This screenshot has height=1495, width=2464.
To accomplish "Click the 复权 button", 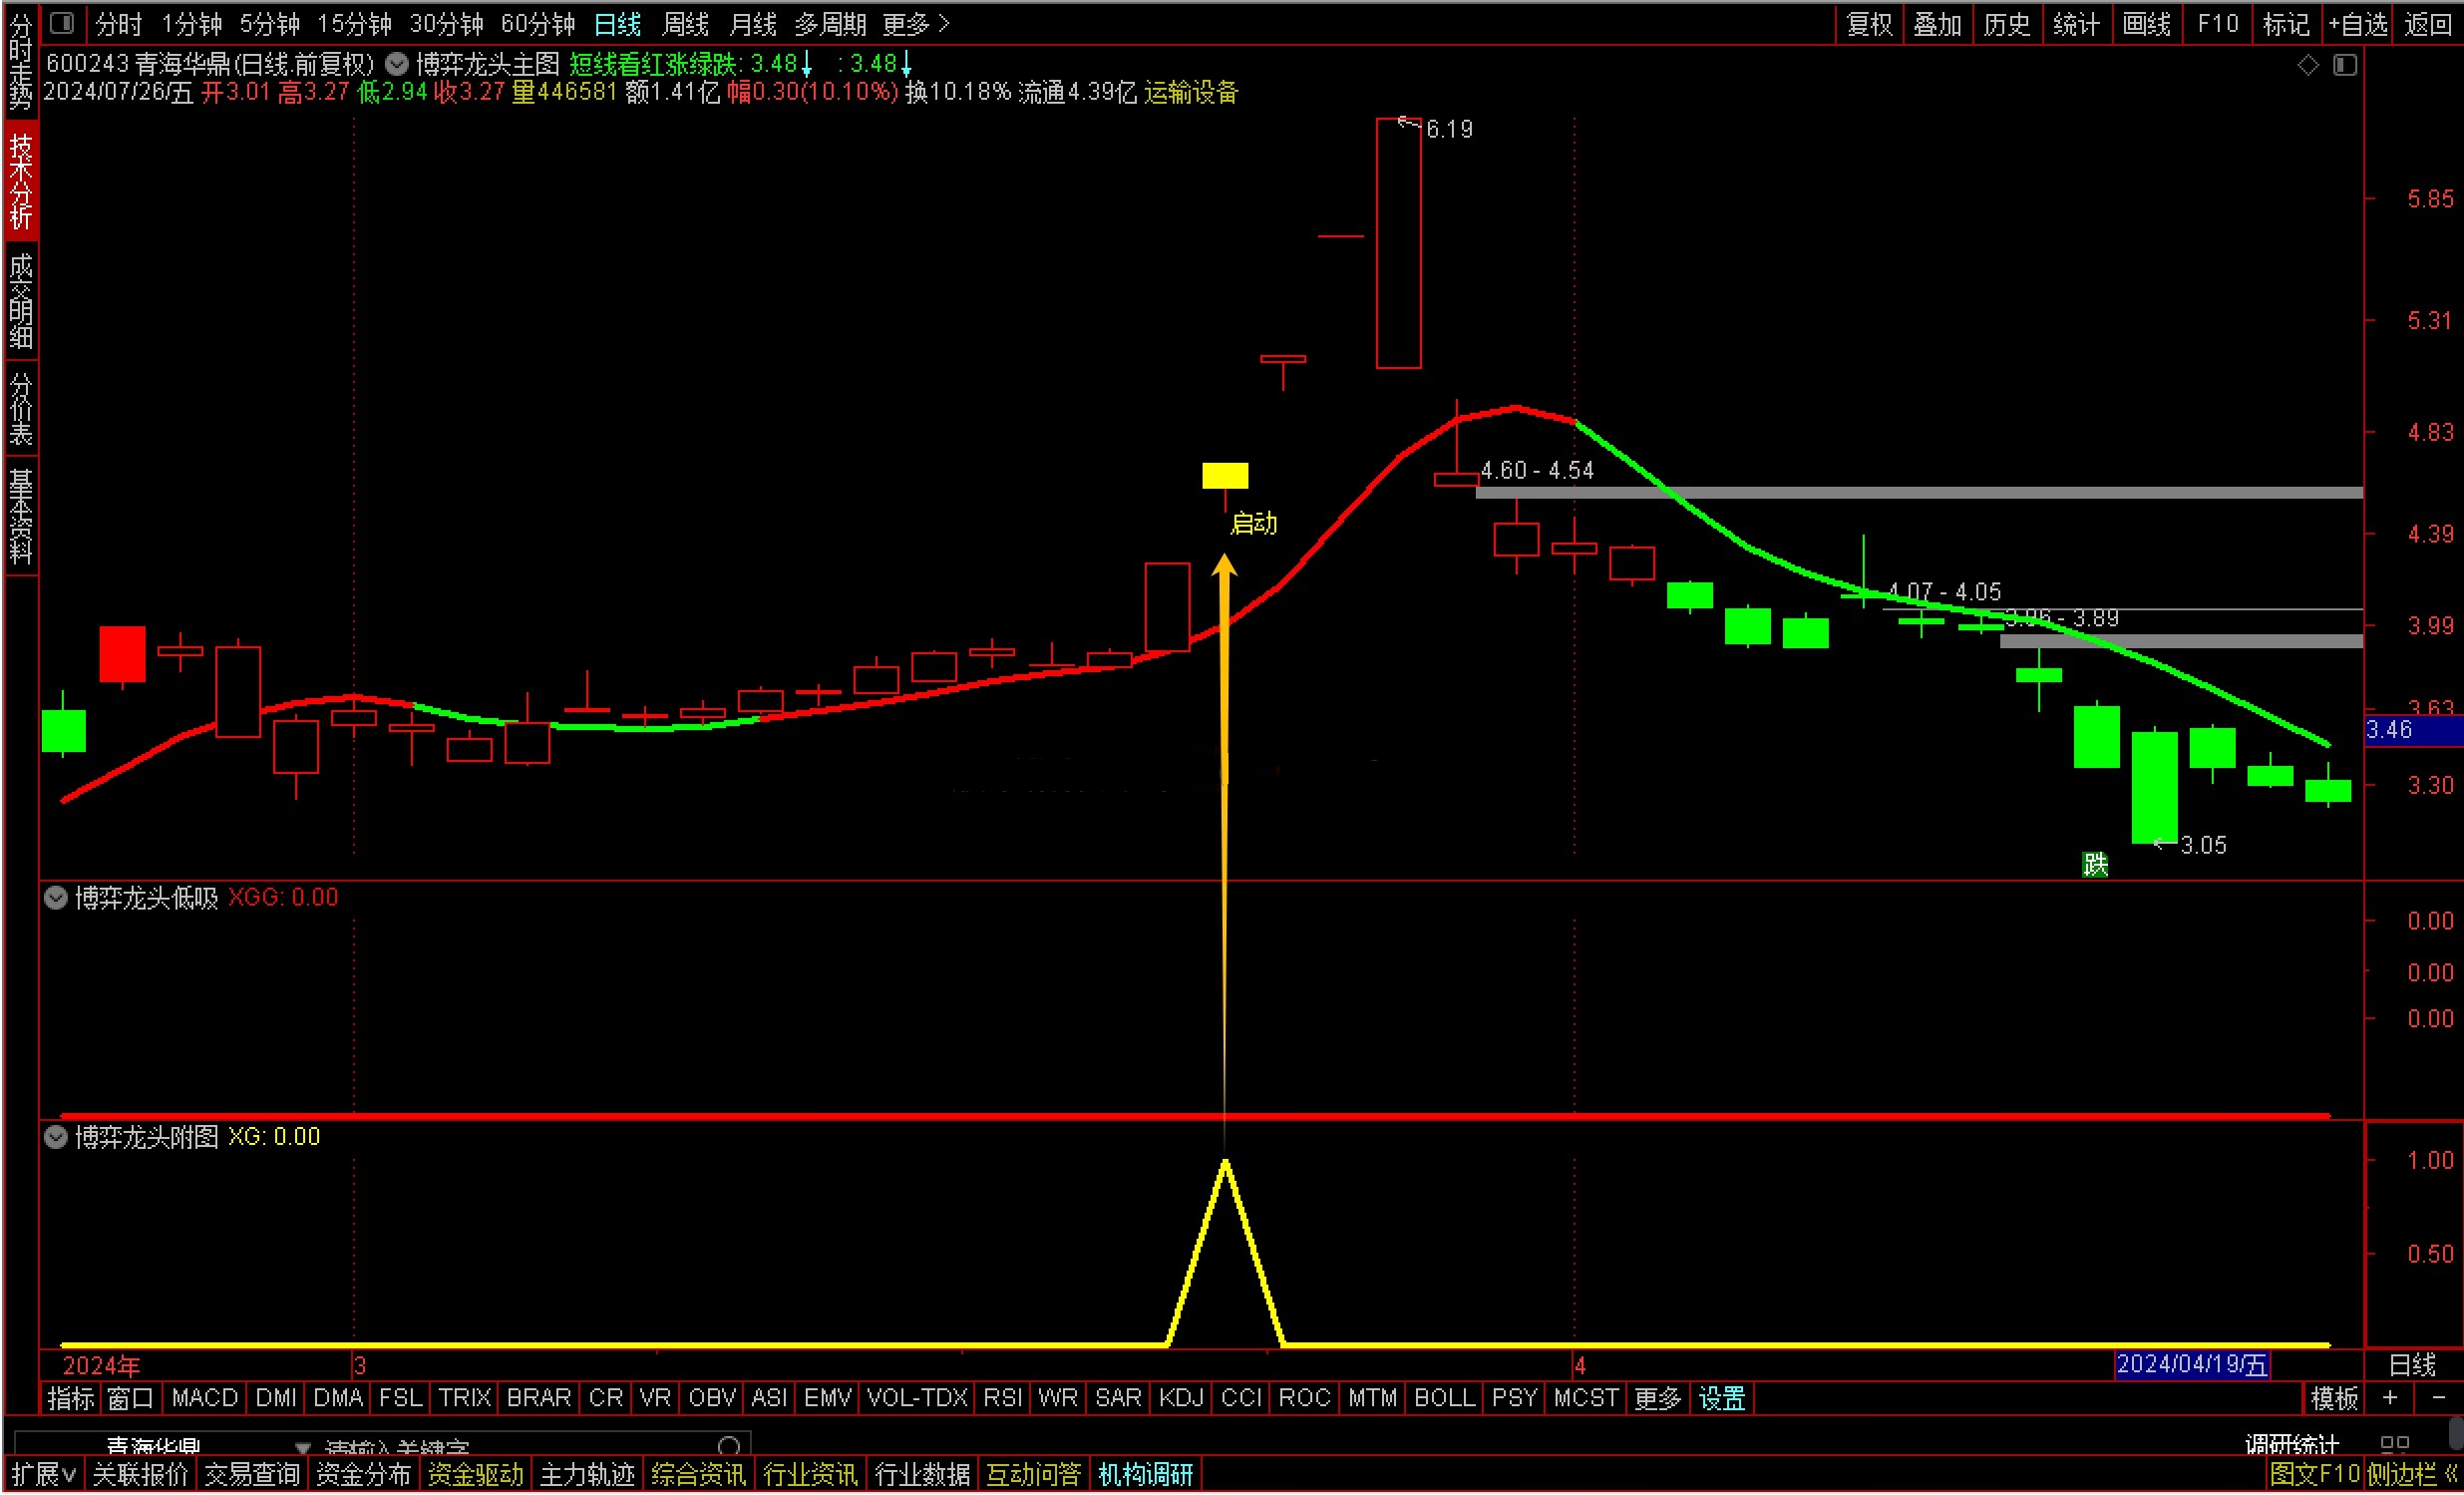I will coord(1869,23).
